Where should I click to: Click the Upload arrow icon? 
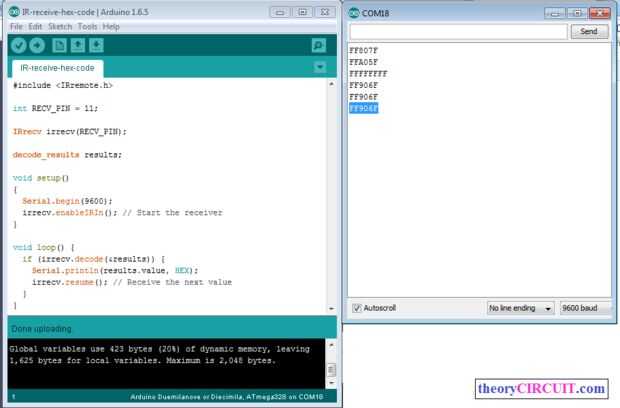pyautogui.click(x=37, y=45)
